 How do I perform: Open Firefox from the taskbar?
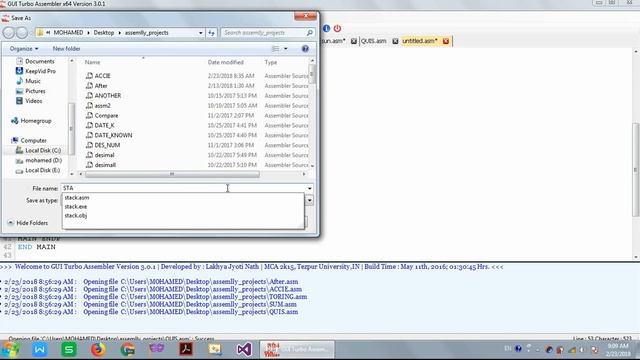(98, 350)
